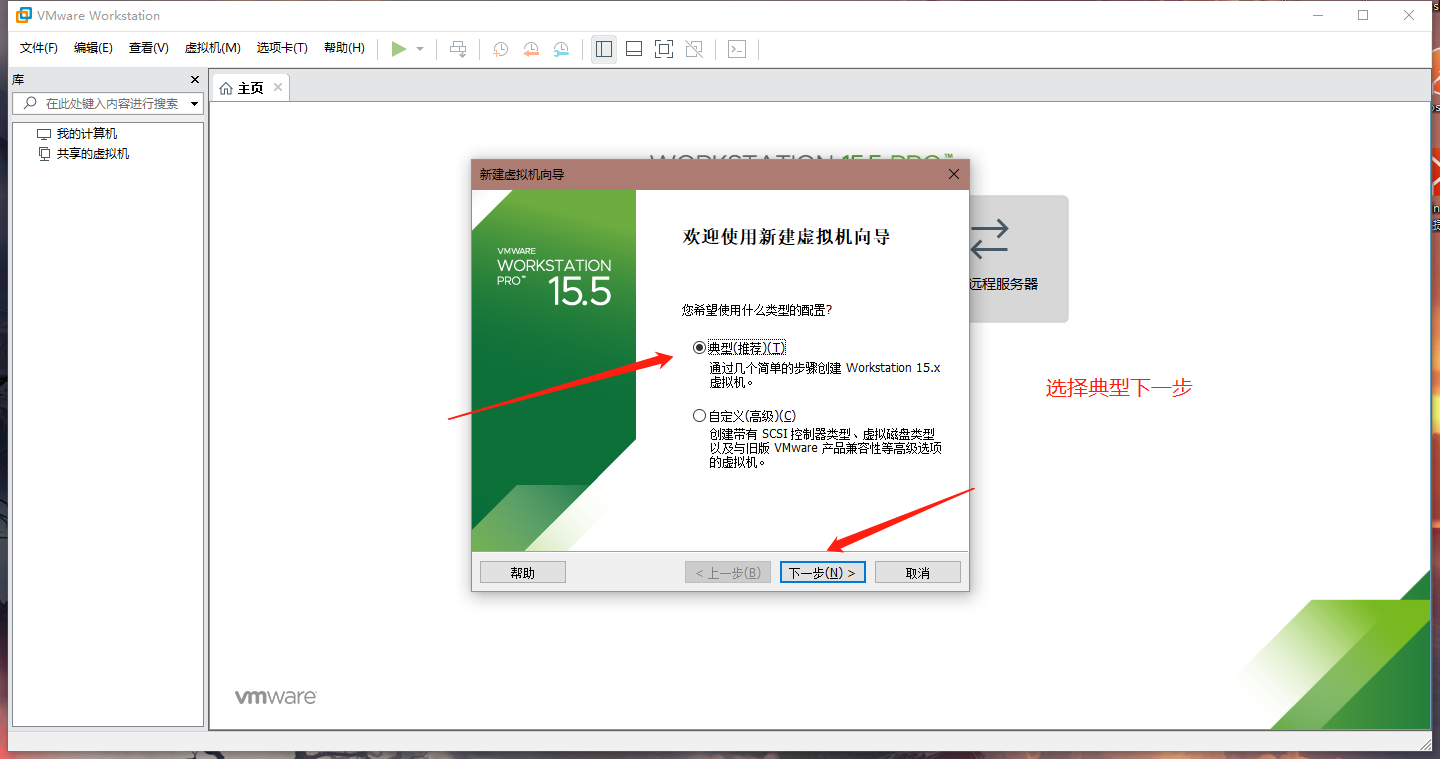Screen dimensions: 1440x759
Task: Click the console view toolbar icon
Action: (737, 49)
